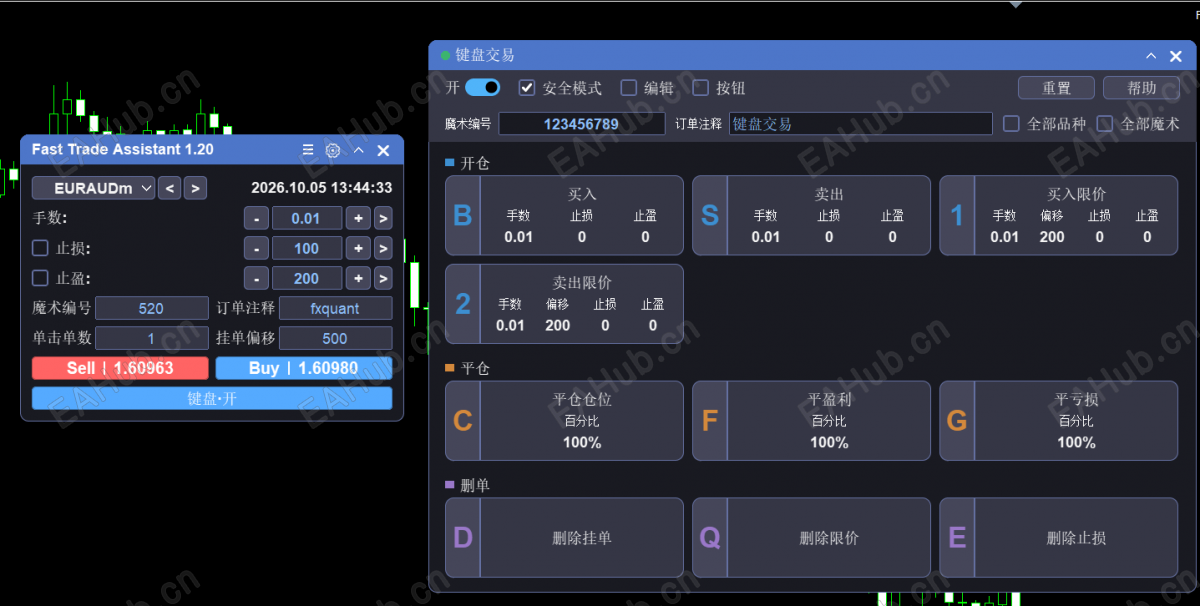Click the Q key 删除限价 card
The width and height of the screenshot is (1200, 606).
(811, 538)
